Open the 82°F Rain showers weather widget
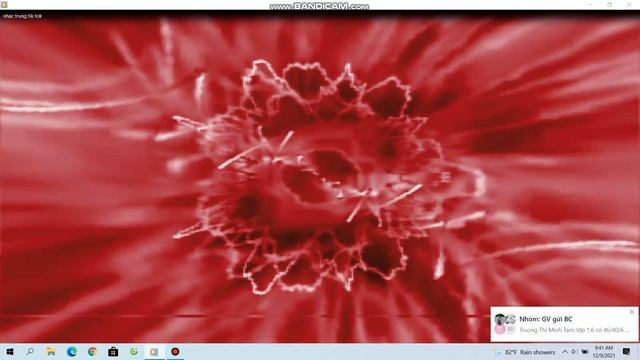Image resolution: width=640 pixels, height=360 pixels. [525, 352]
